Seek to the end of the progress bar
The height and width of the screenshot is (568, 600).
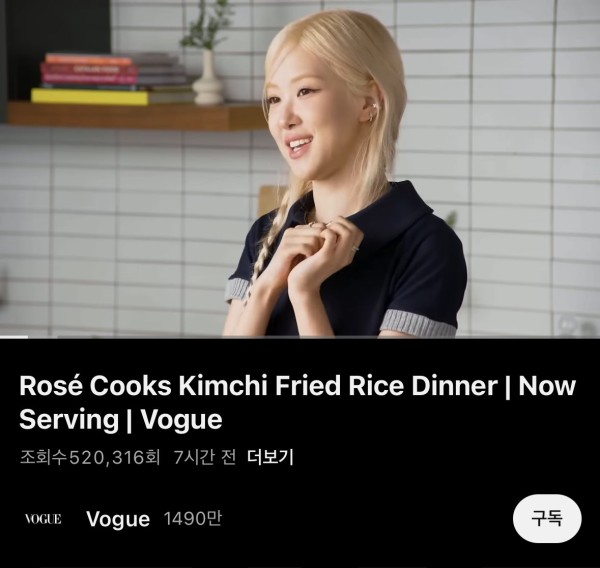click(x=598, y=337)
